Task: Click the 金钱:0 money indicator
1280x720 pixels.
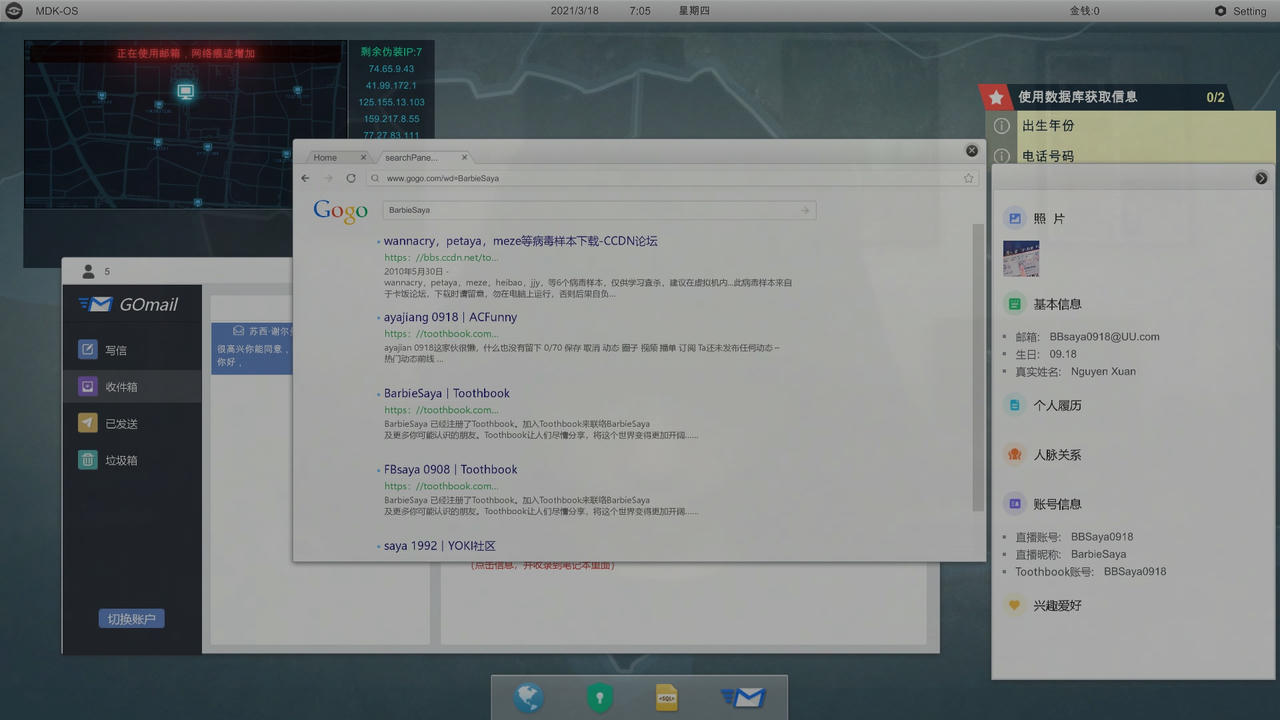Action: pyautogui.click(x=1084, y=11)
